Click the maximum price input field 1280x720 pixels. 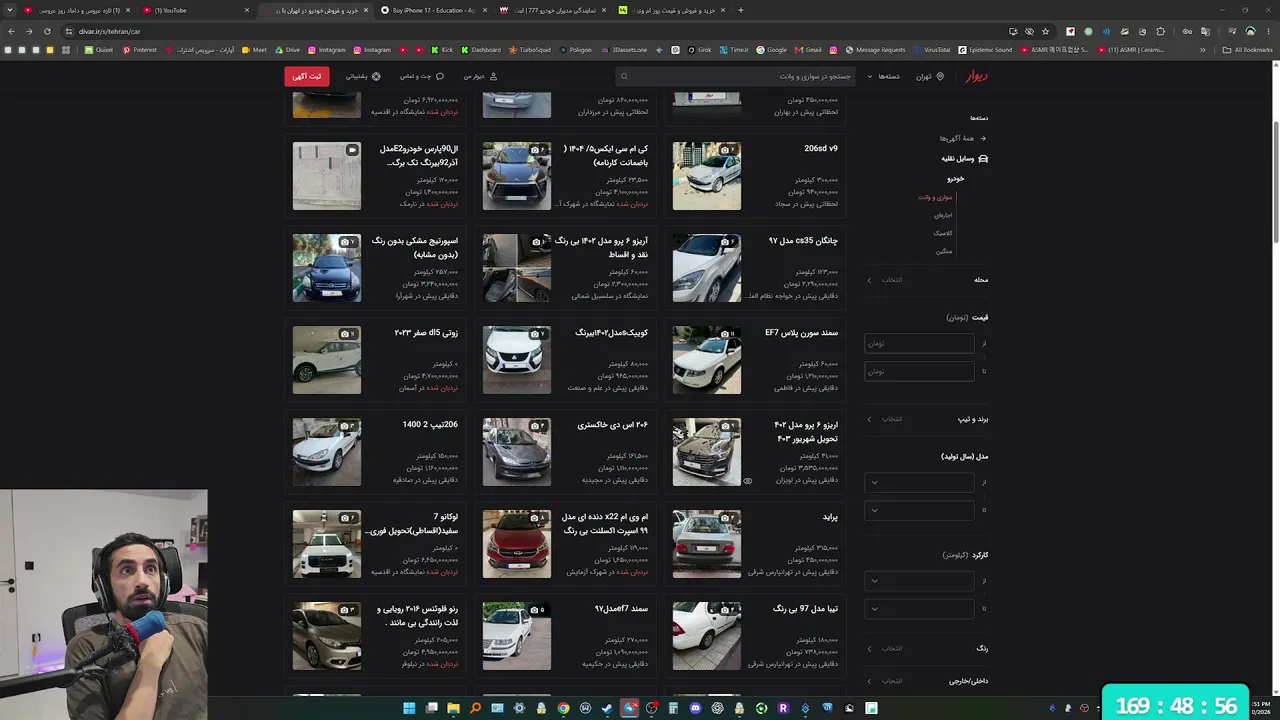click(x=919, y=371)
